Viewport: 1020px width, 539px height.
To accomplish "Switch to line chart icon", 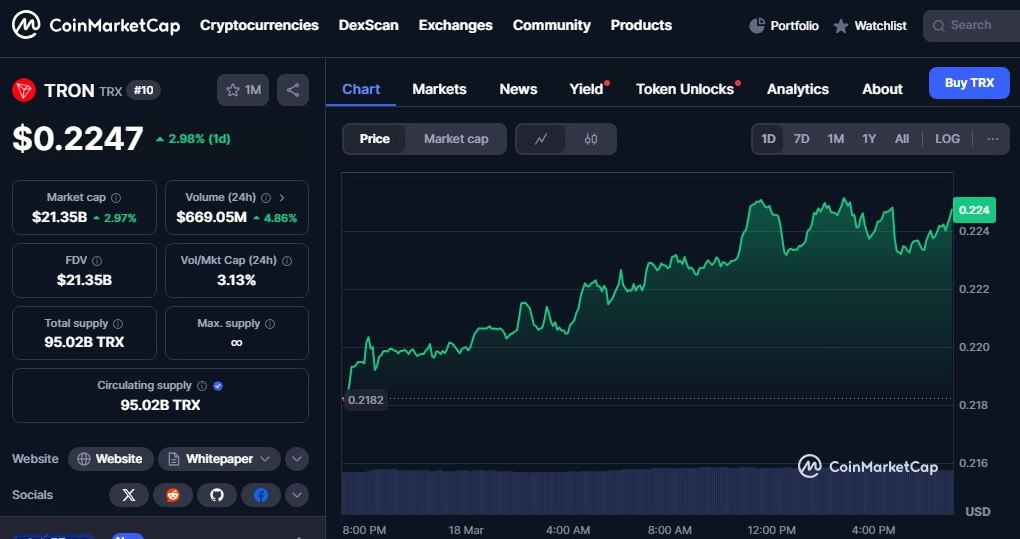I will (541, 139).
